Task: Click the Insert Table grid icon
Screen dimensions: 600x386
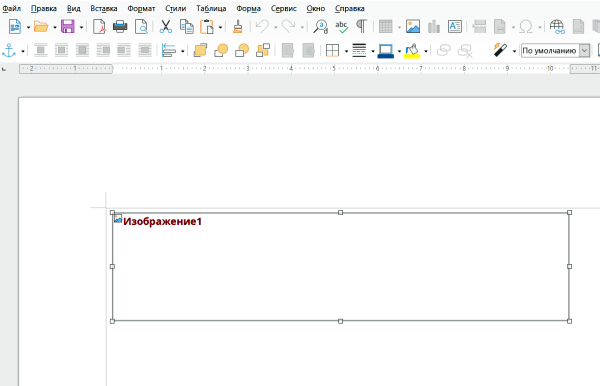Action: pos(385,27)
